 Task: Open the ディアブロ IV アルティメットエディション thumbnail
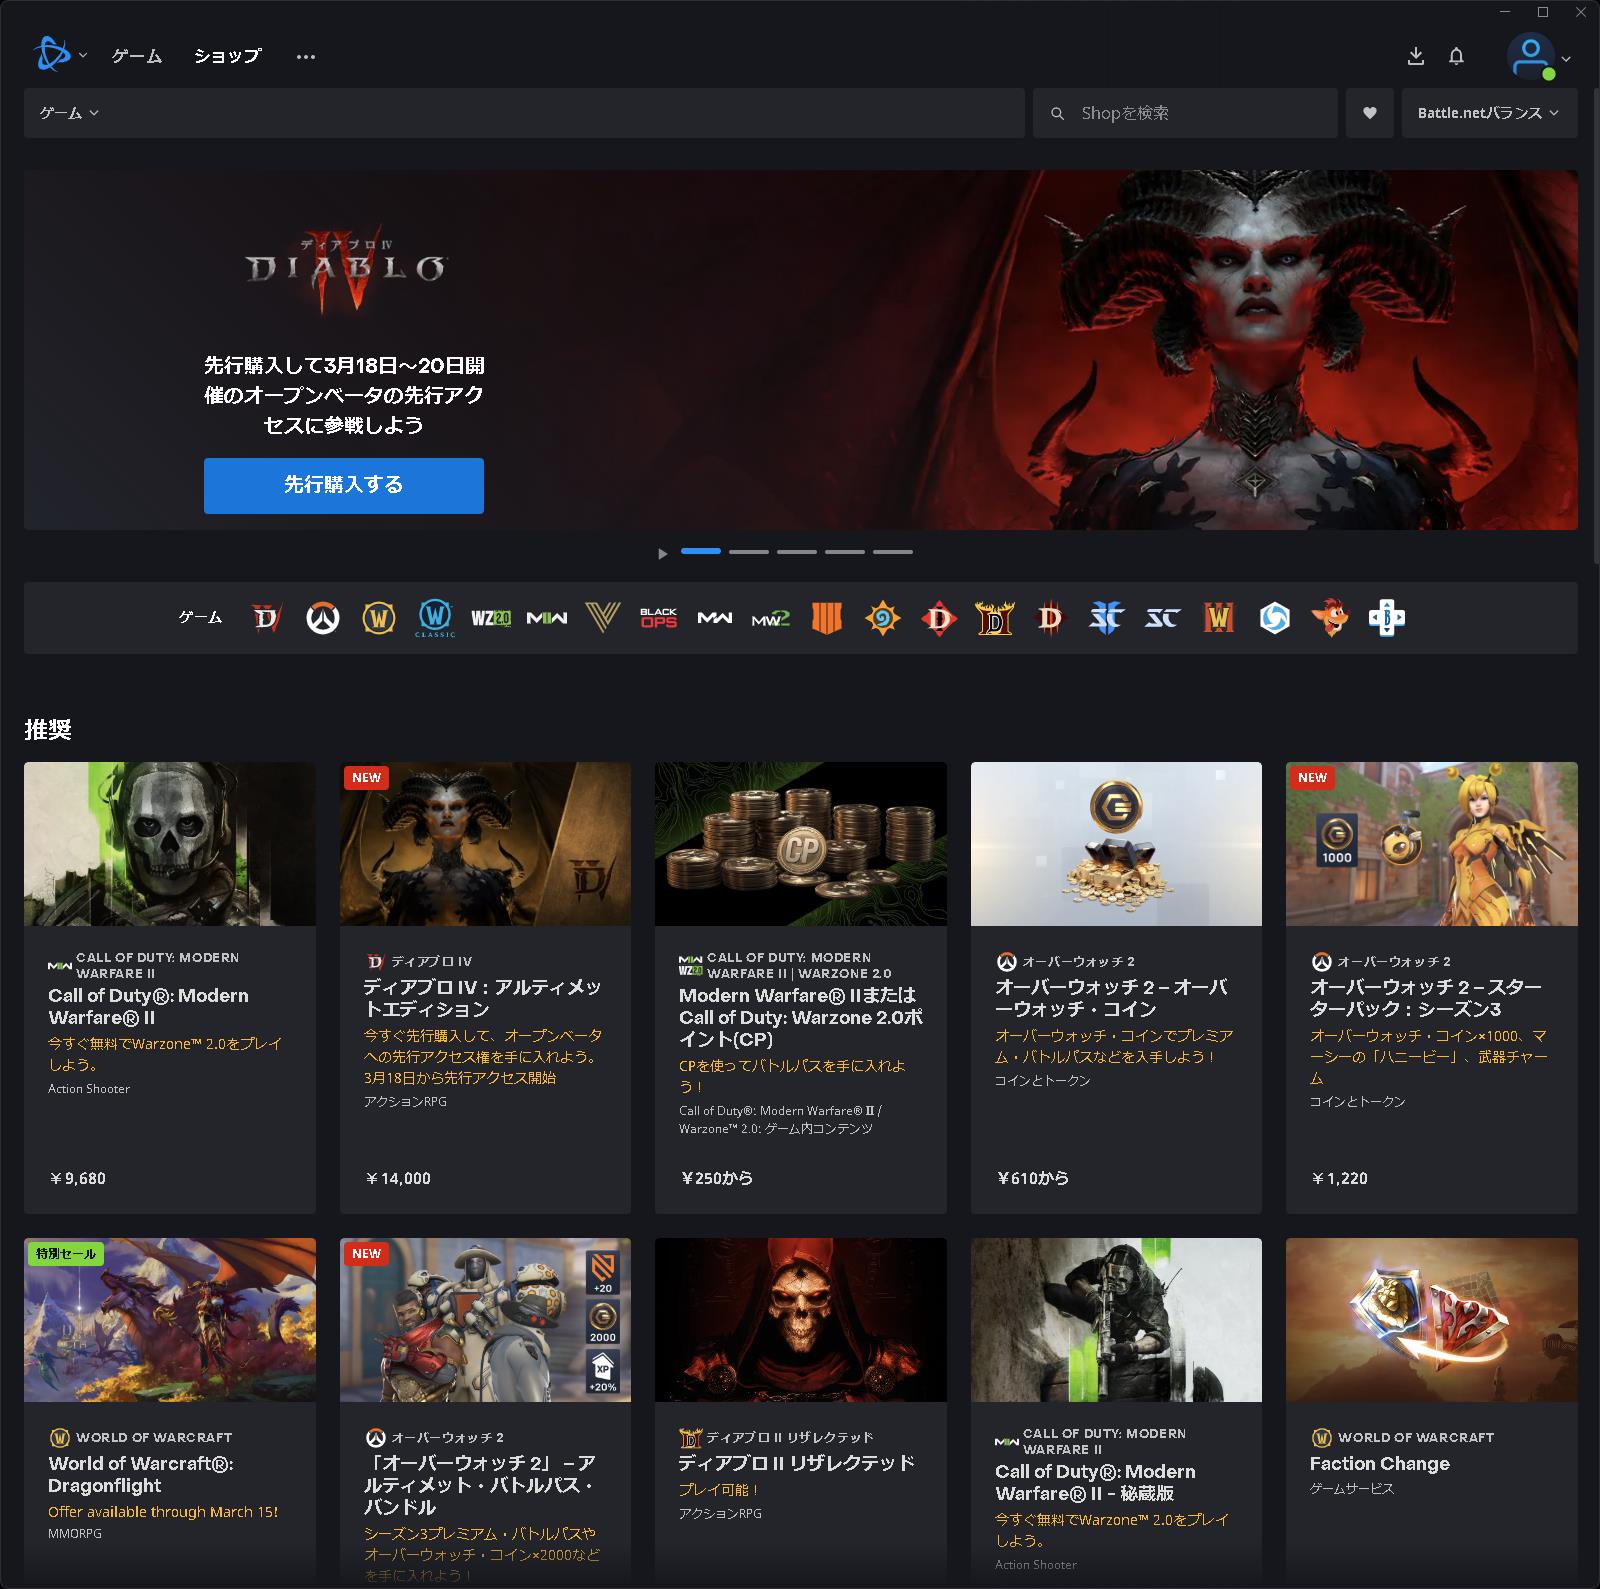pyautogui.click(x=485, y=844)
